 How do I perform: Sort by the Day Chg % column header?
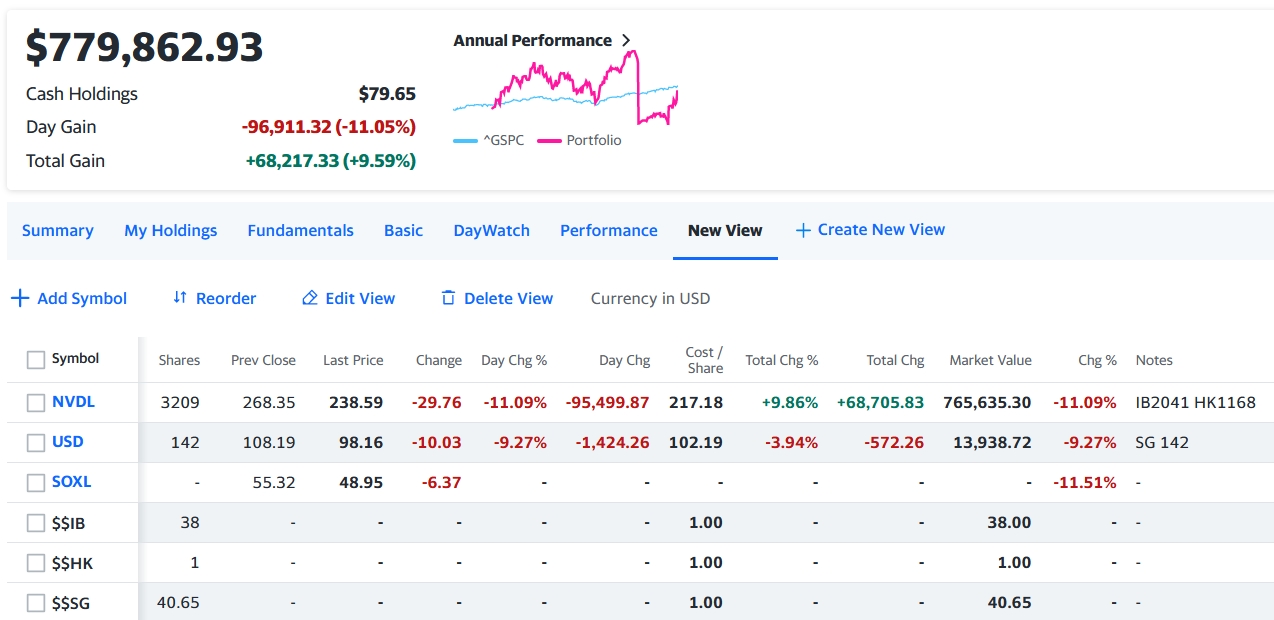click(514, 360)
